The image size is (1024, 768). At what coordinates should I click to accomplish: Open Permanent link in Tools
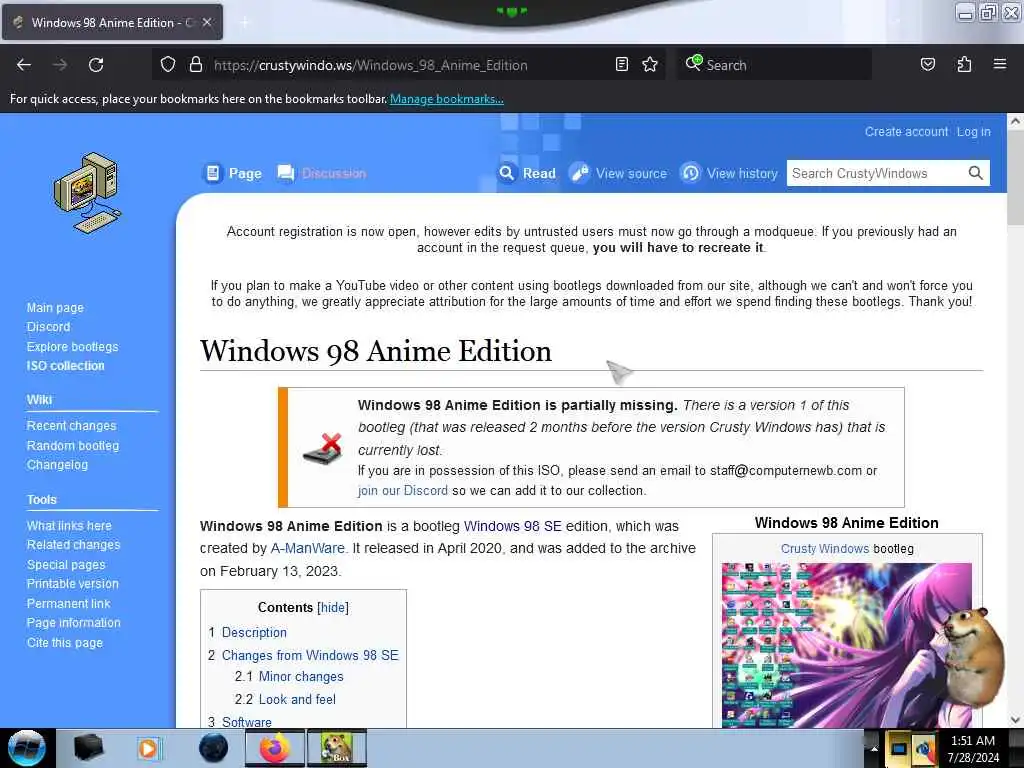(68, 603)
